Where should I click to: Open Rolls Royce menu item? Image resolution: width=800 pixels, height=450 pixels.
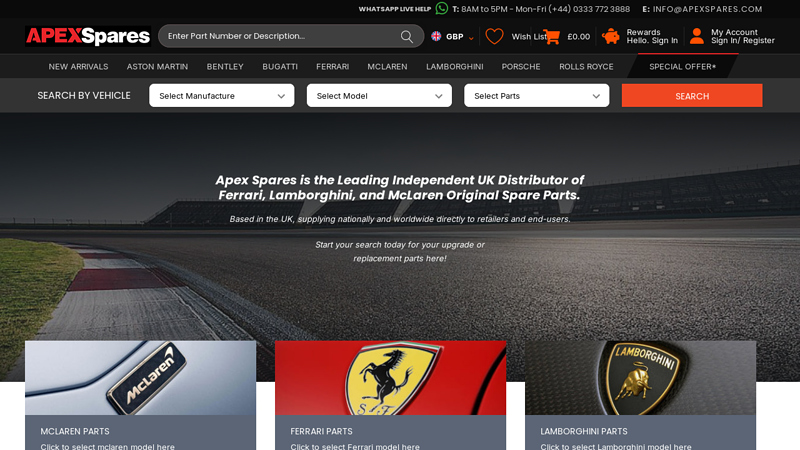586,66
